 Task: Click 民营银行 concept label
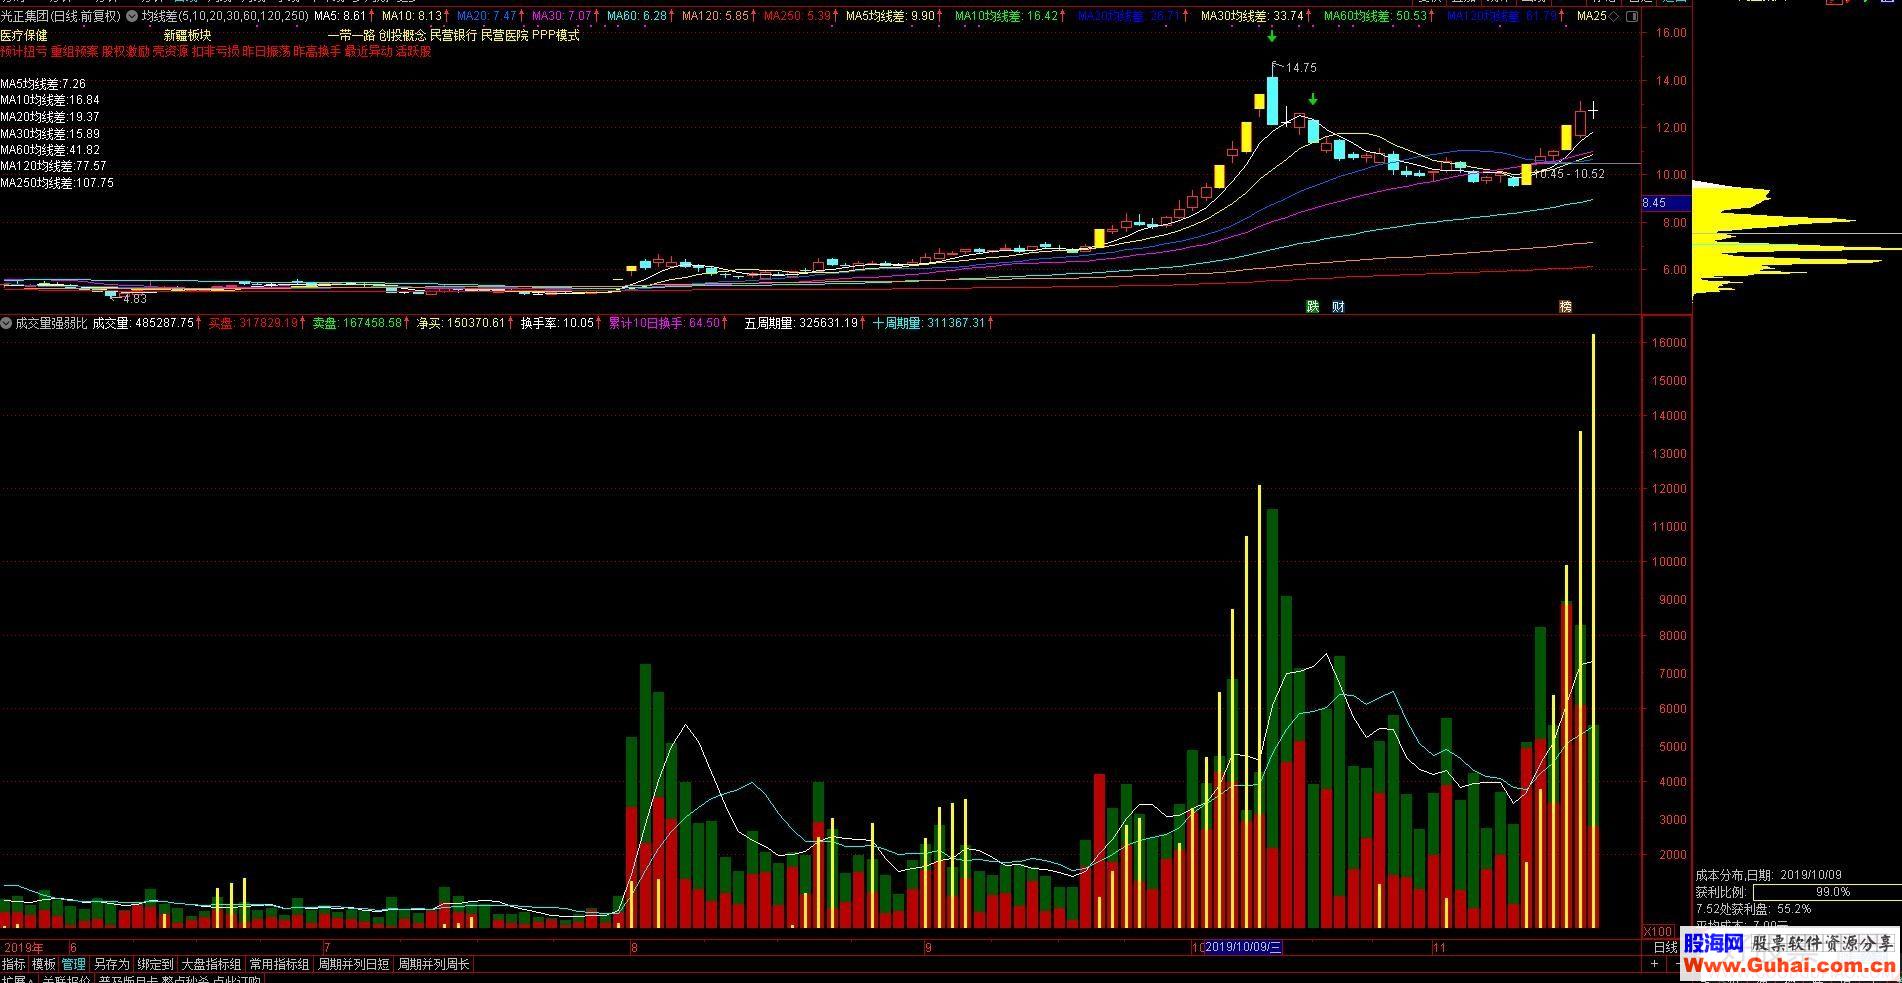(x=454, y=35)
